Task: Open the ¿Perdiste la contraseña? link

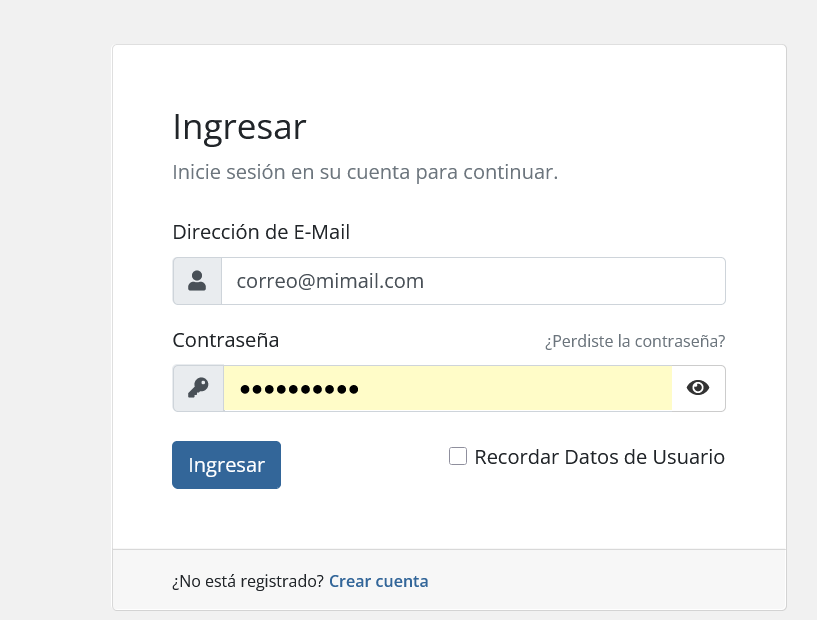Action: (635, 341)
